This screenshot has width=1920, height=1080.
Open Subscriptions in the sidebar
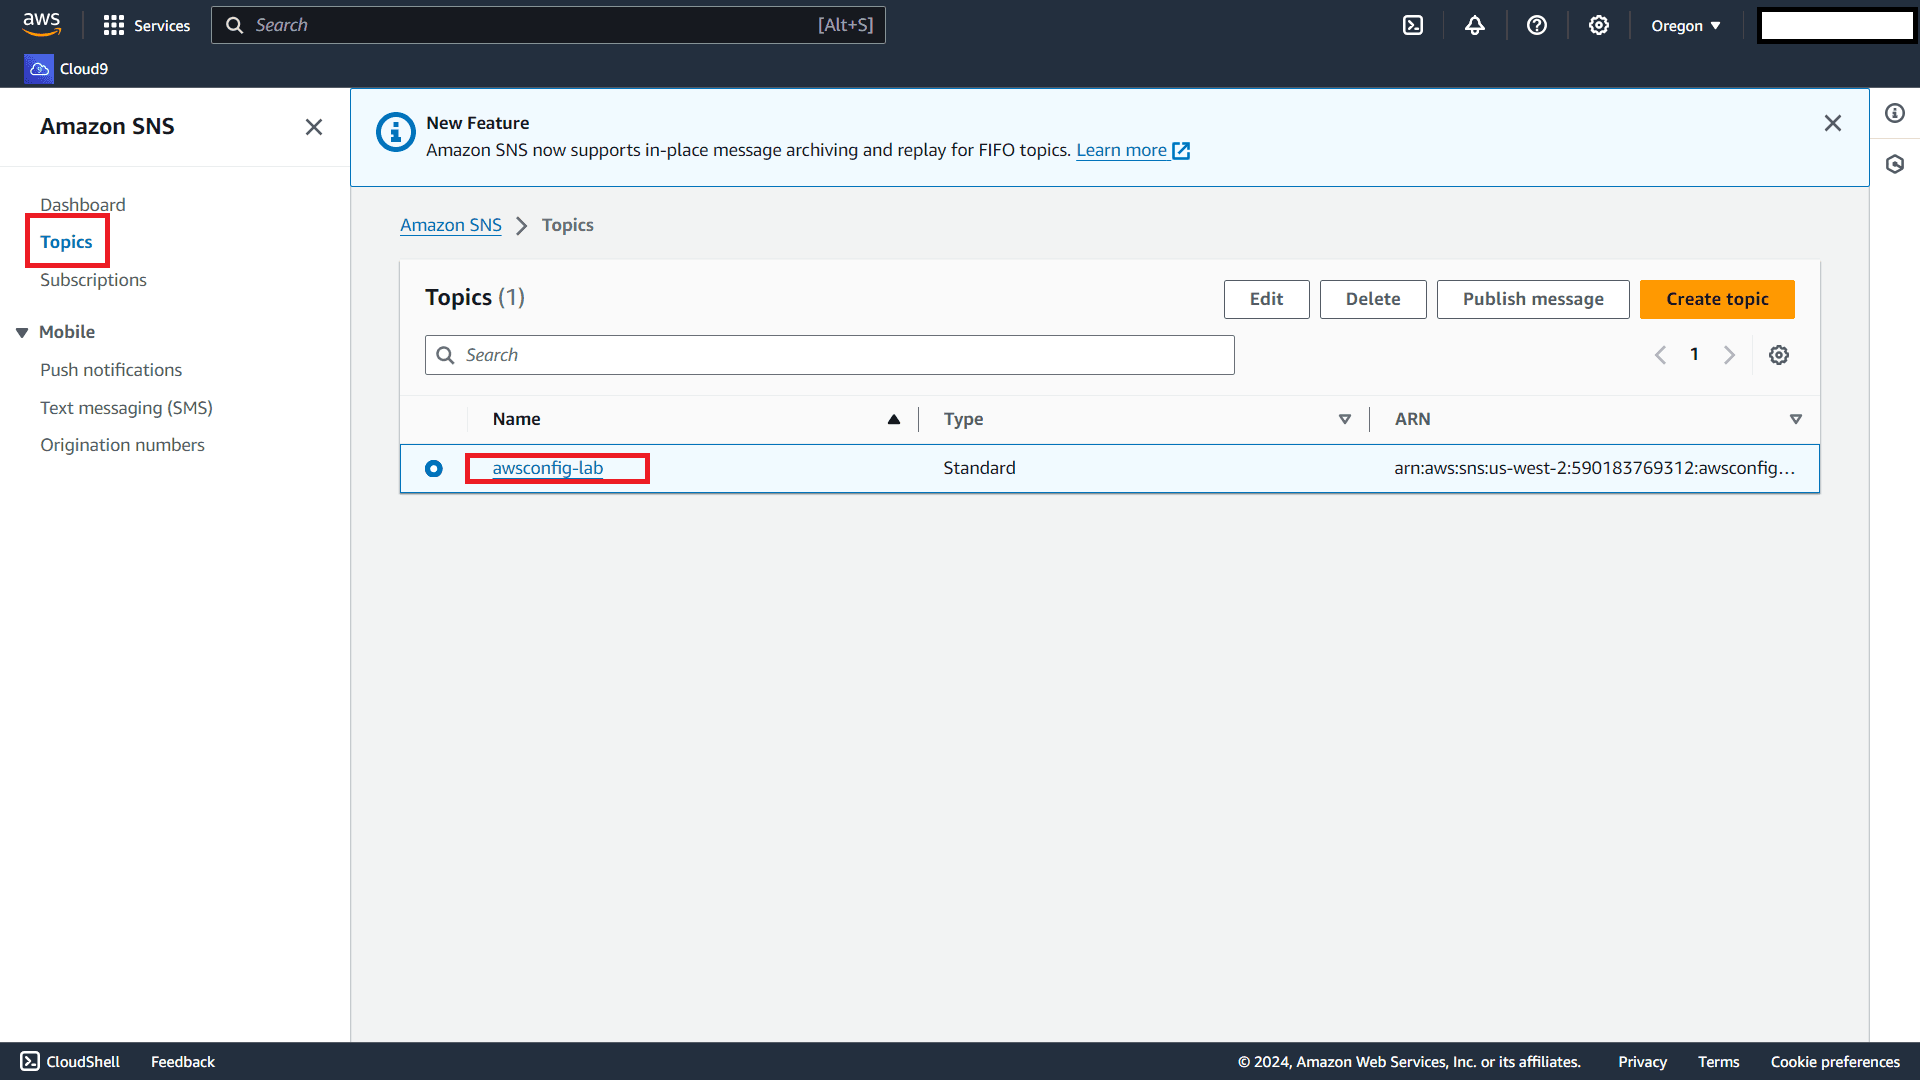(93, 280)
